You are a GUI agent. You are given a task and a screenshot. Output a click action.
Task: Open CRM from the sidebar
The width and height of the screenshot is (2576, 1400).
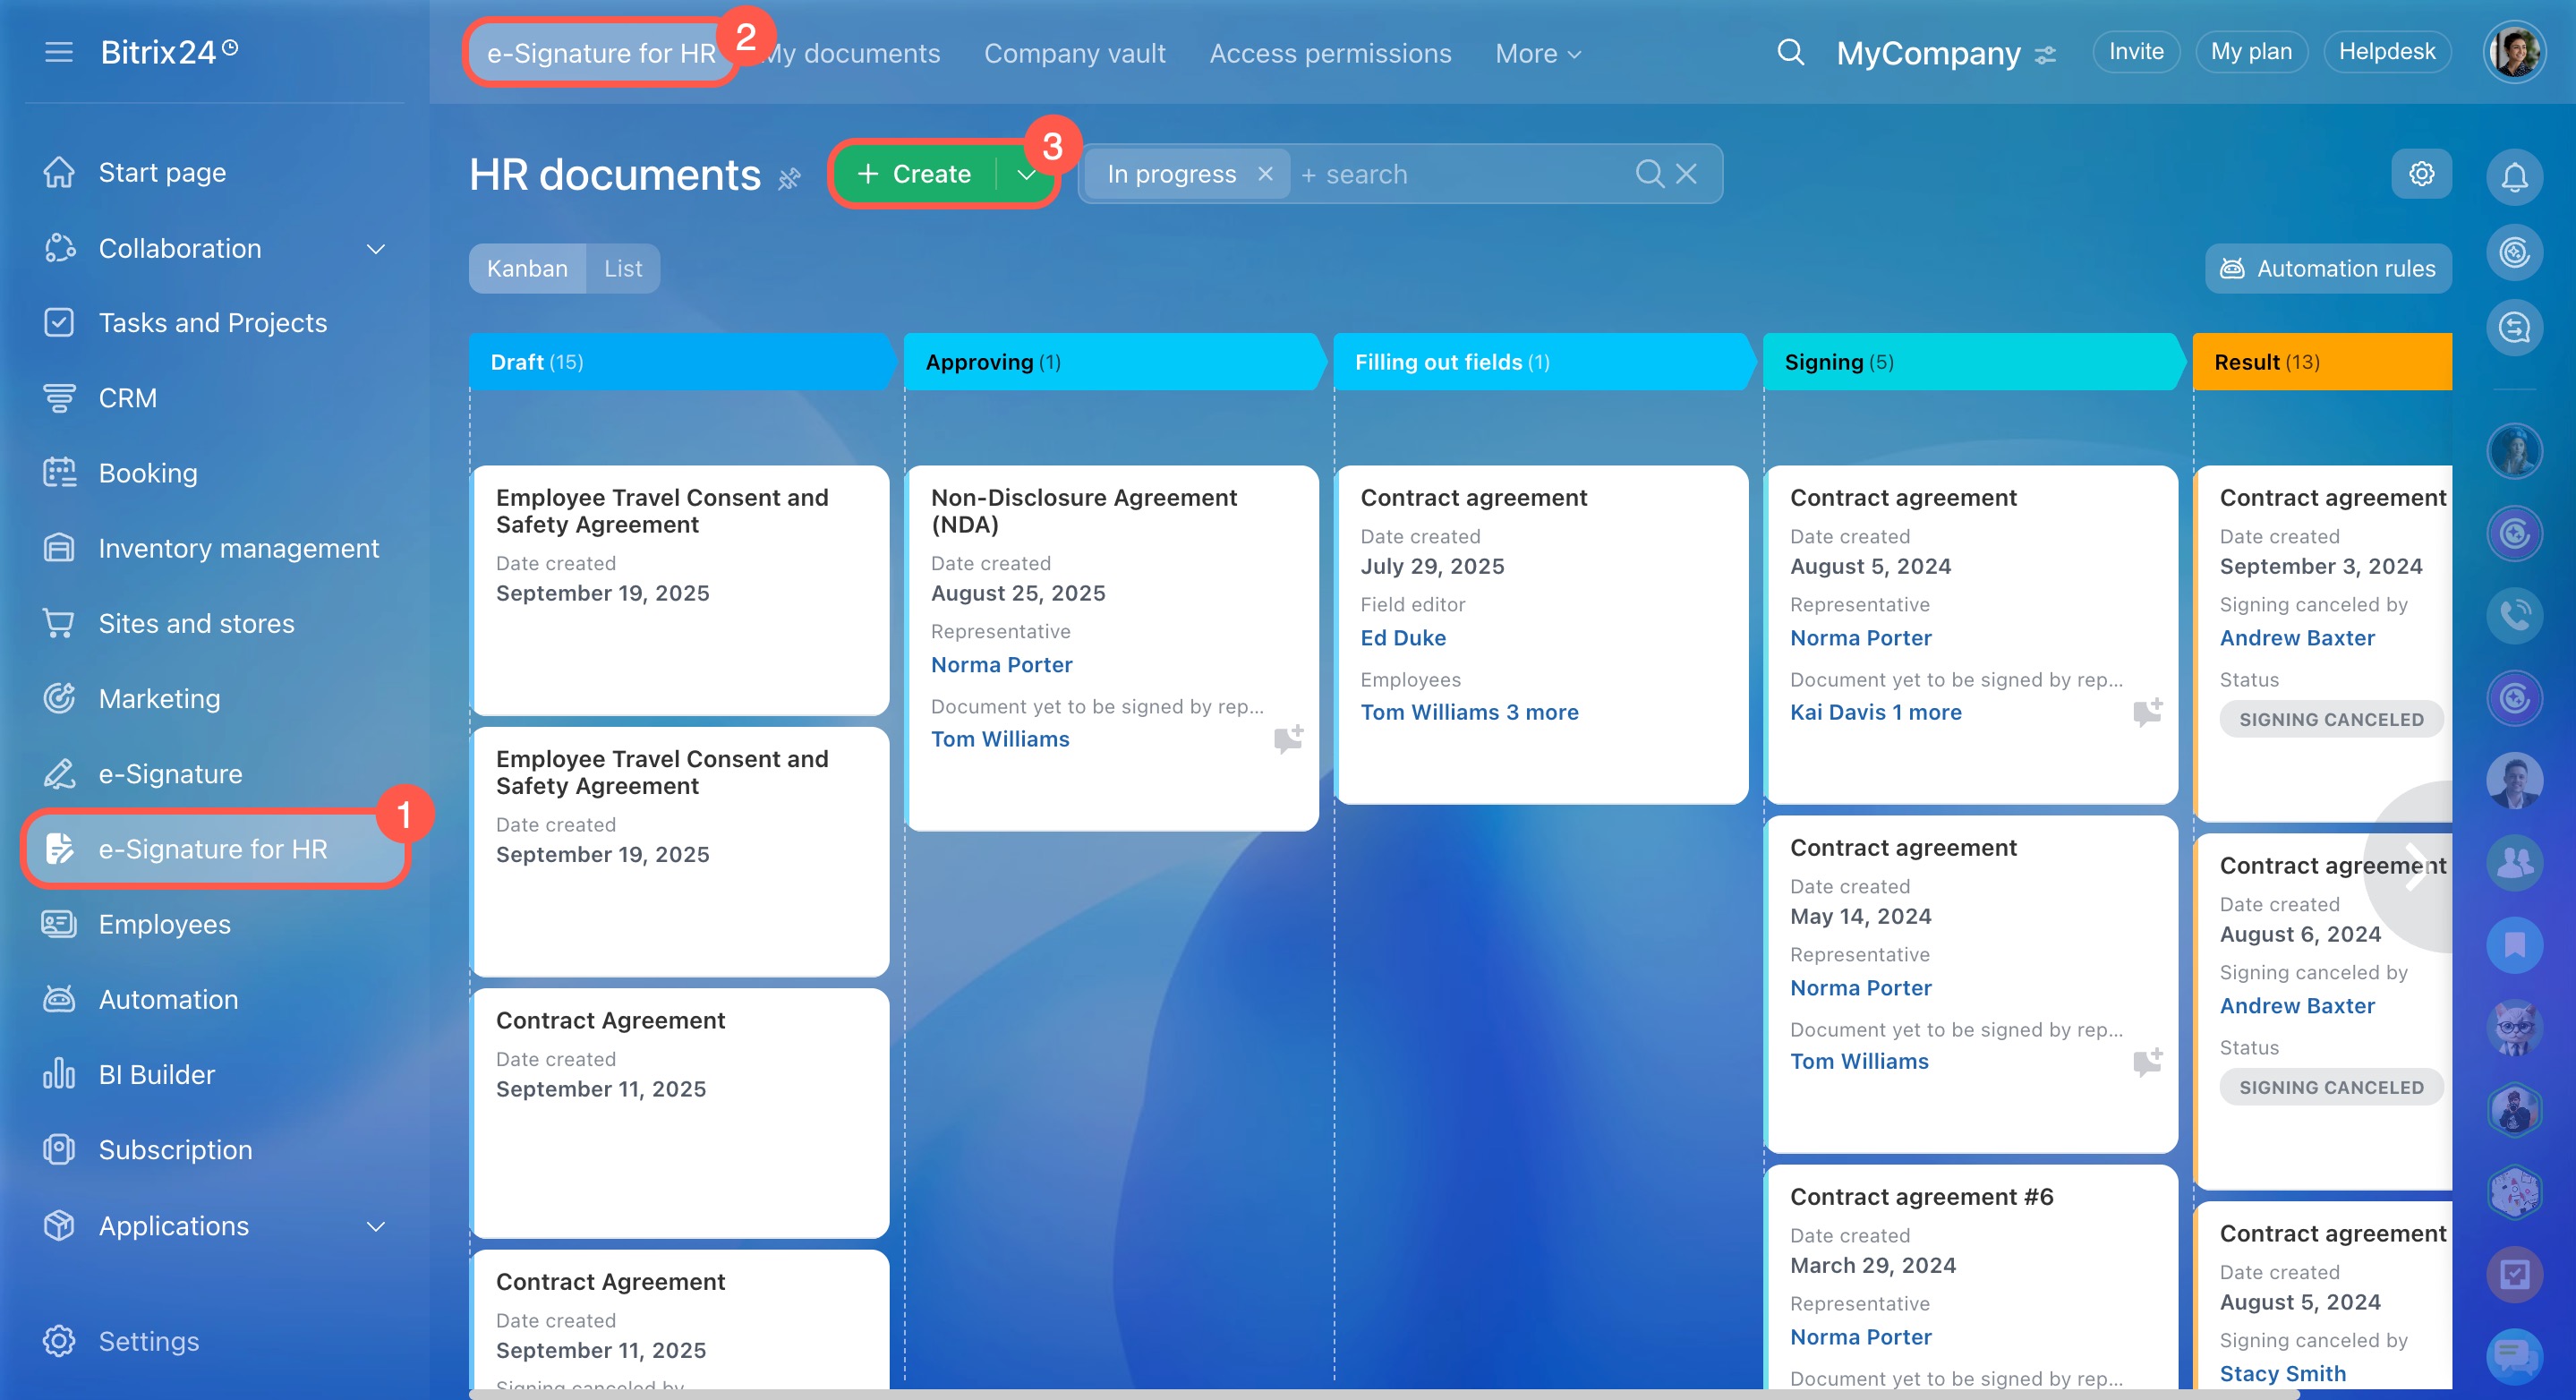point(127,398)
